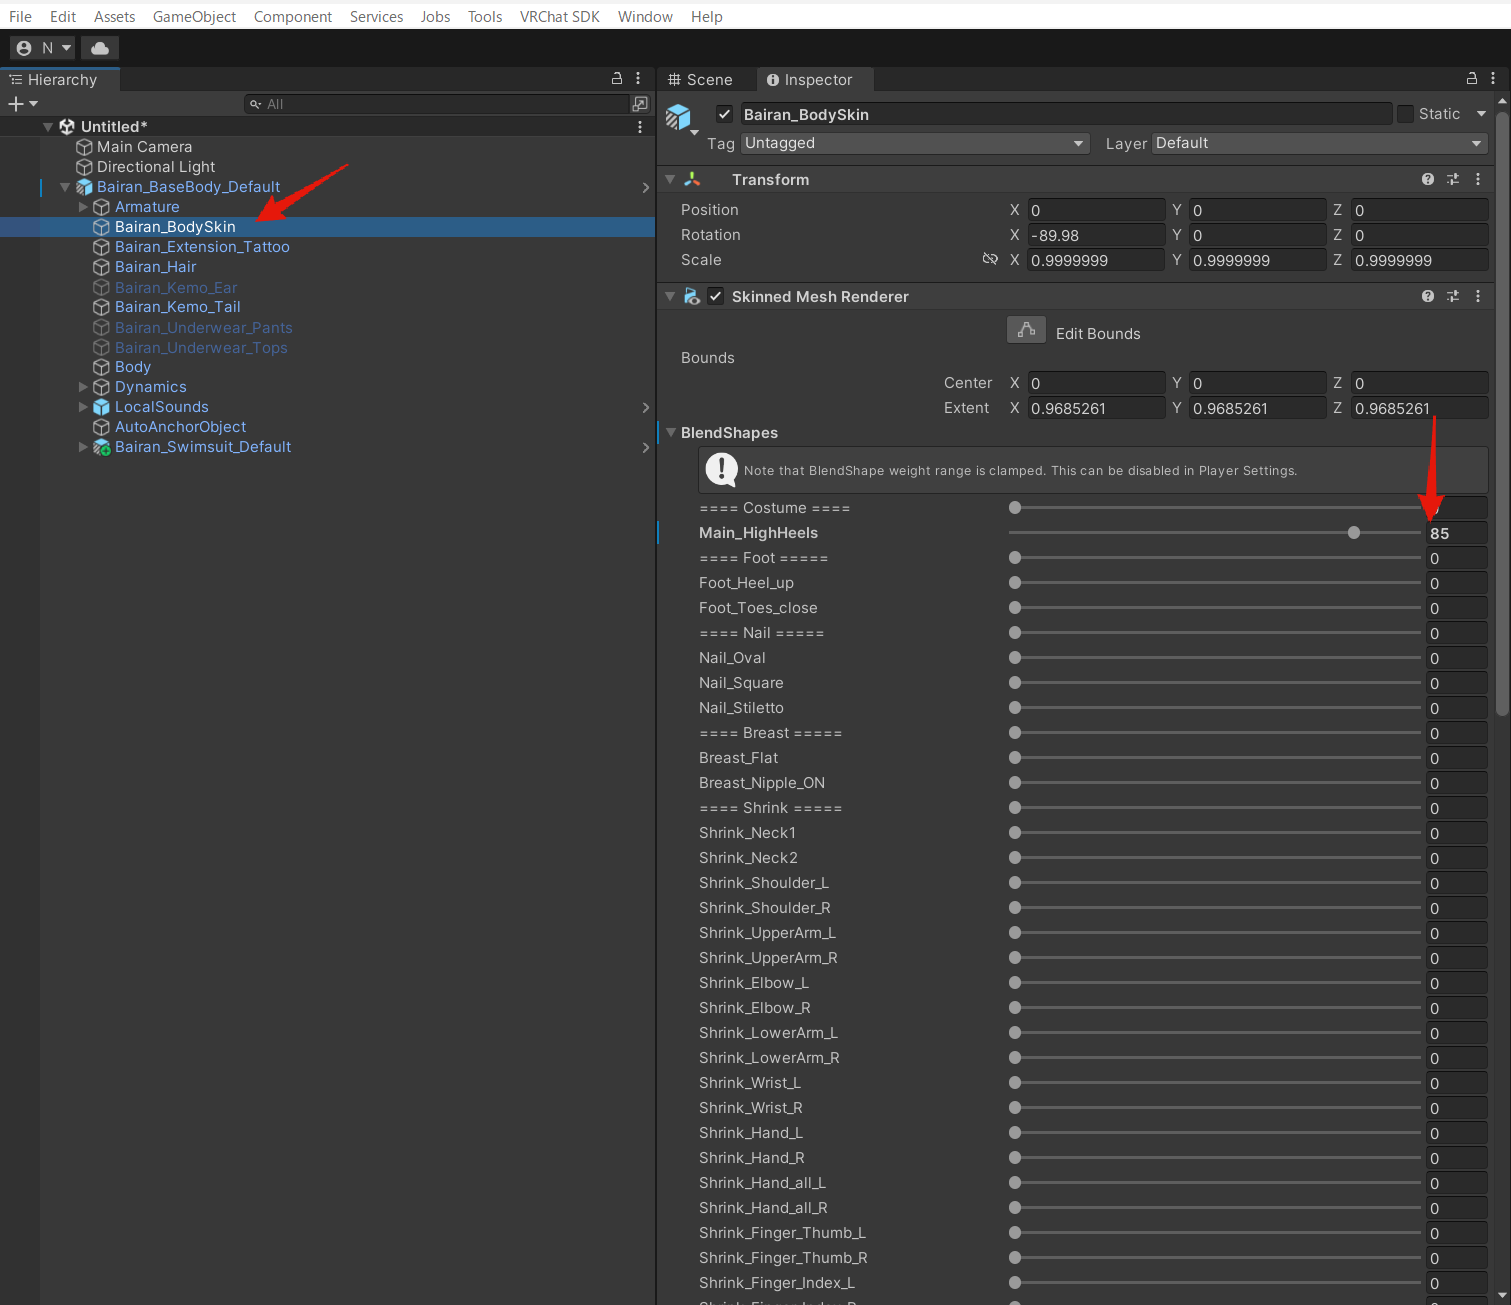Open the Layer dropdown showing Default

(1320, 143)
